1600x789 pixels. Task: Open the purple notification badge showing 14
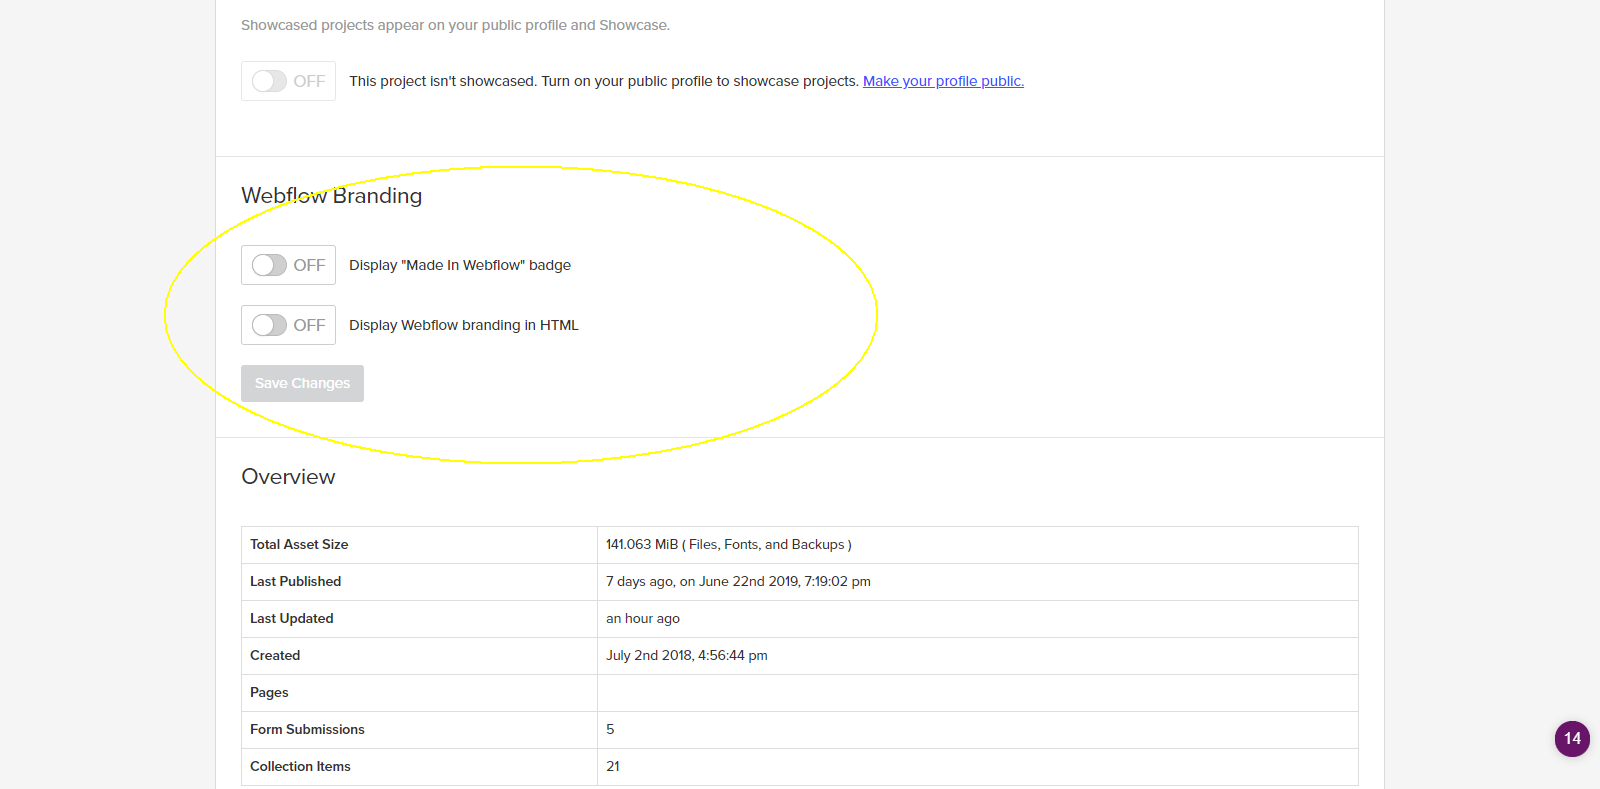pyautogui.click(x=1572, y=739)
